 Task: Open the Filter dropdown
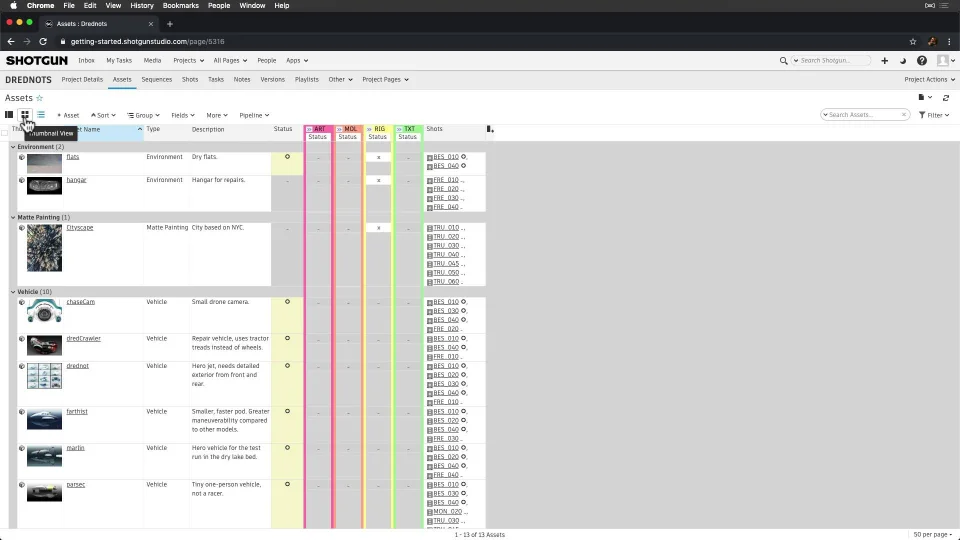[x=934, y=115]
